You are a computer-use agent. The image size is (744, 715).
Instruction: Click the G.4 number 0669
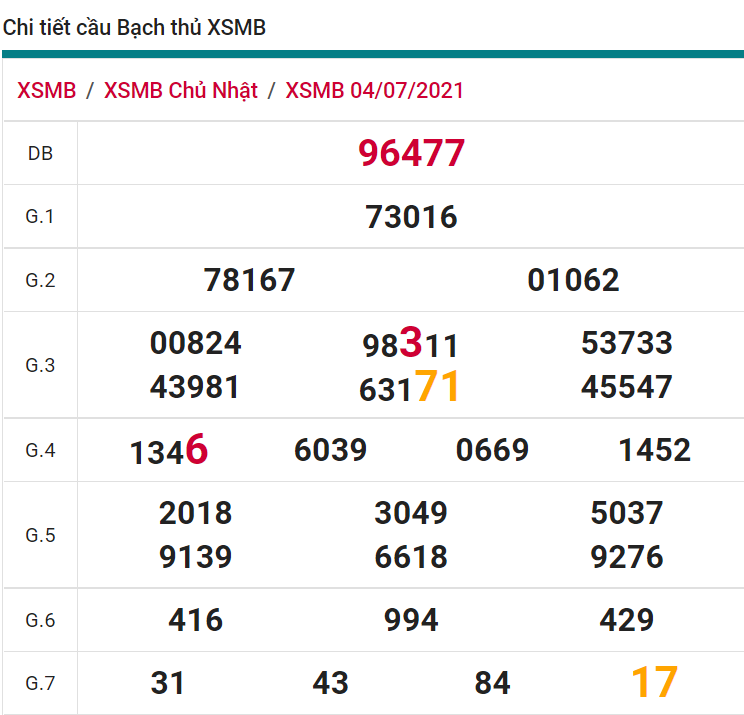pos(492,450)
